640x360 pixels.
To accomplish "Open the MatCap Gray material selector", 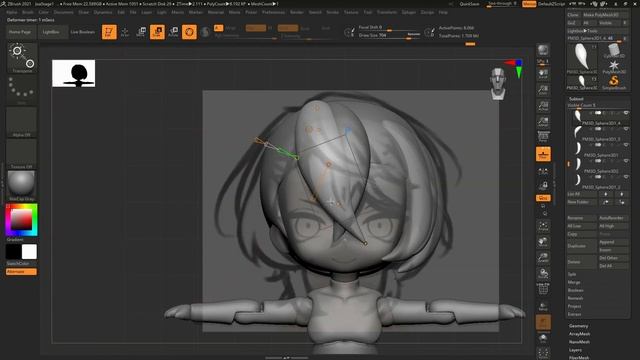I will [22, 186].
